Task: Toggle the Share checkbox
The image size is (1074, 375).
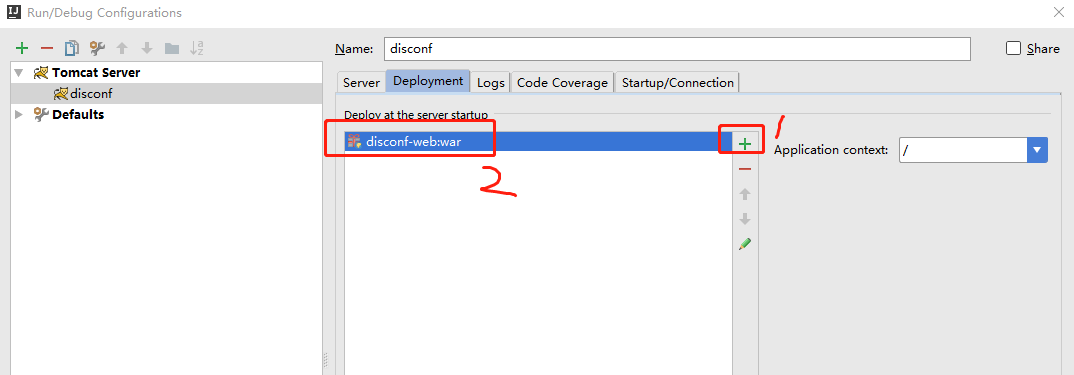Action: (x=1013, y=48)
